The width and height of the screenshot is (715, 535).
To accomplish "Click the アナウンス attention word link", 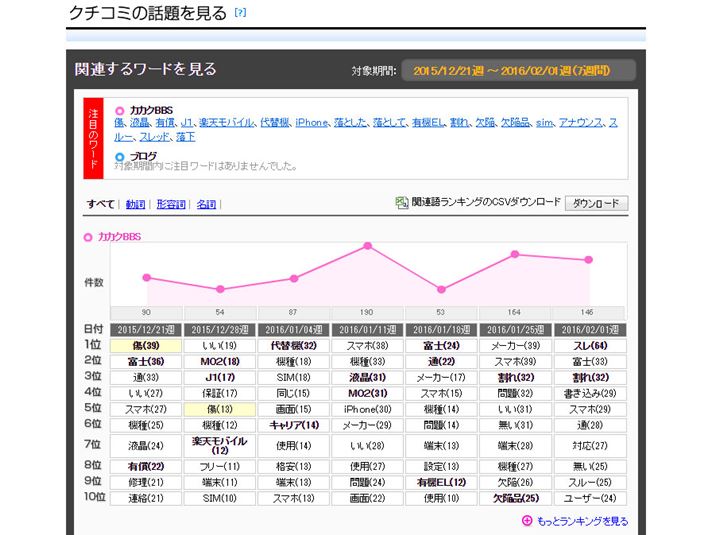I will pyautogui.click(x=580, y=122).
